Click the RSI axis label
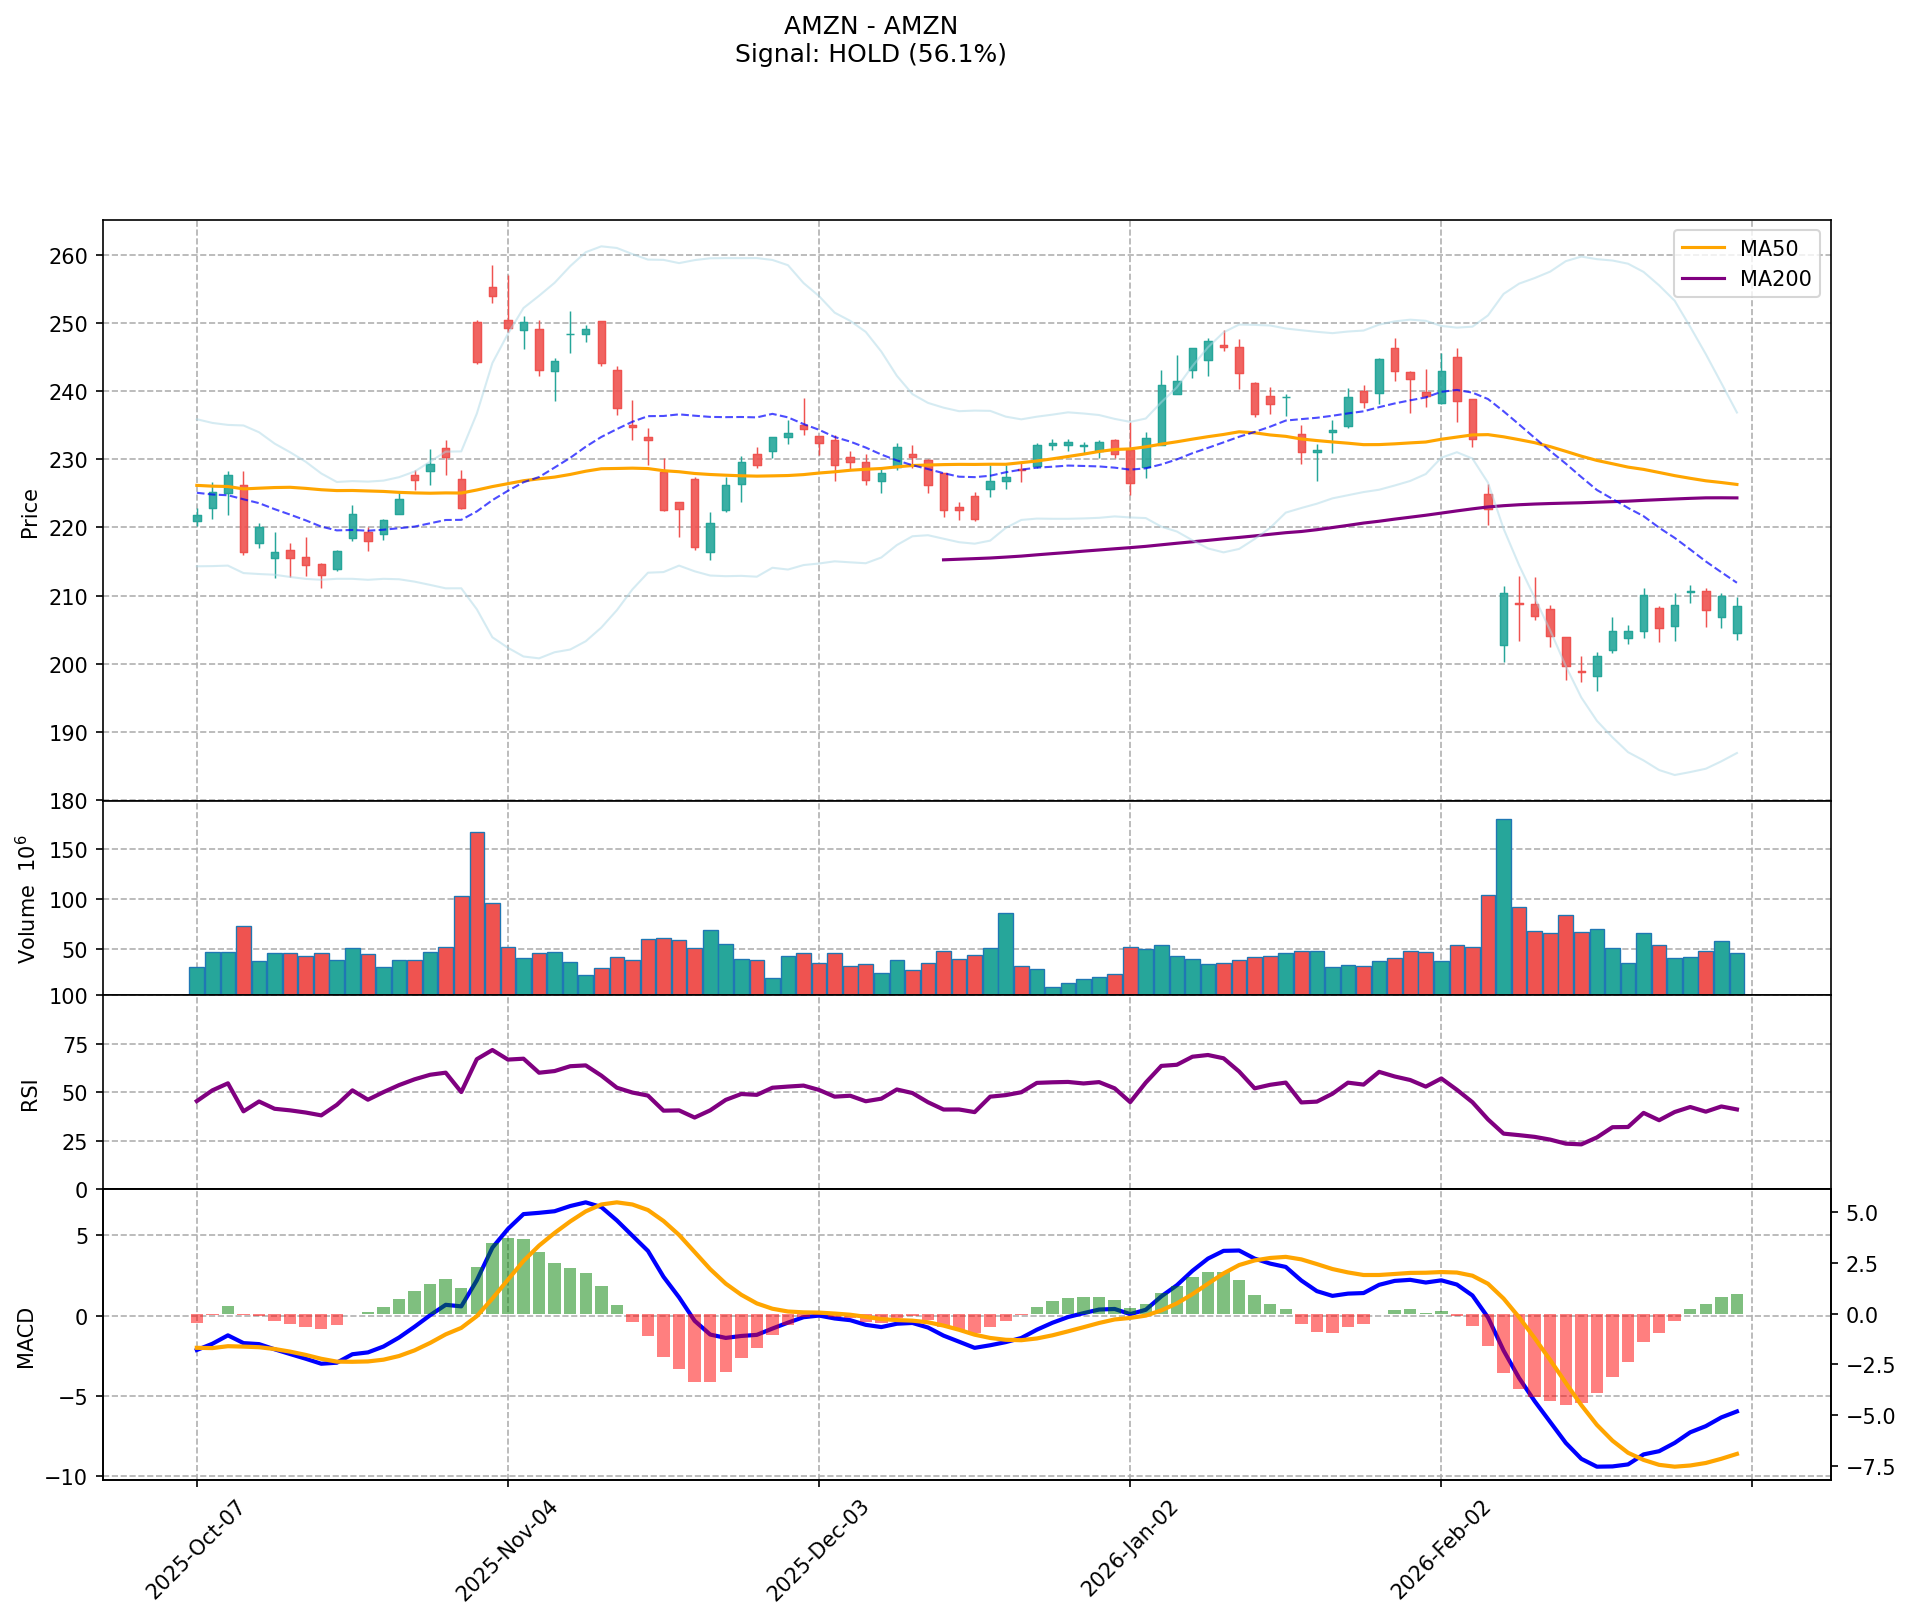Screen dimensions: 1911x1619 point(30,1094)
